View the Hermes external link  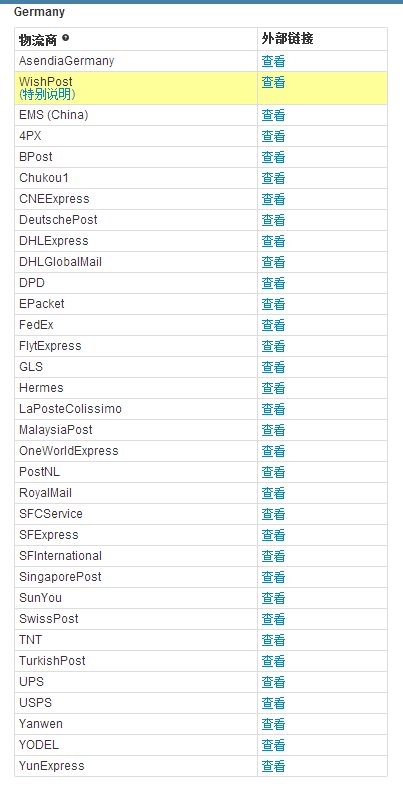point(273,388)
